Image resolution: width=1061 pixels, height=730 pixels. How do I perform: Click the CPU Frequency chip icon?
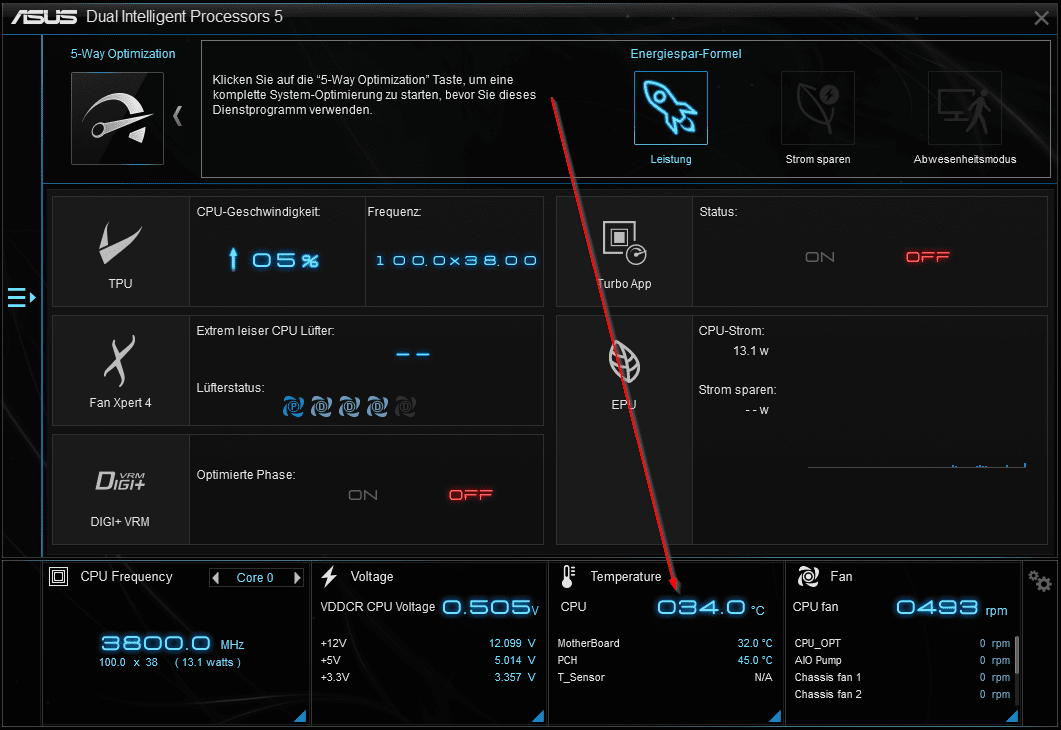tap(59, 576)
